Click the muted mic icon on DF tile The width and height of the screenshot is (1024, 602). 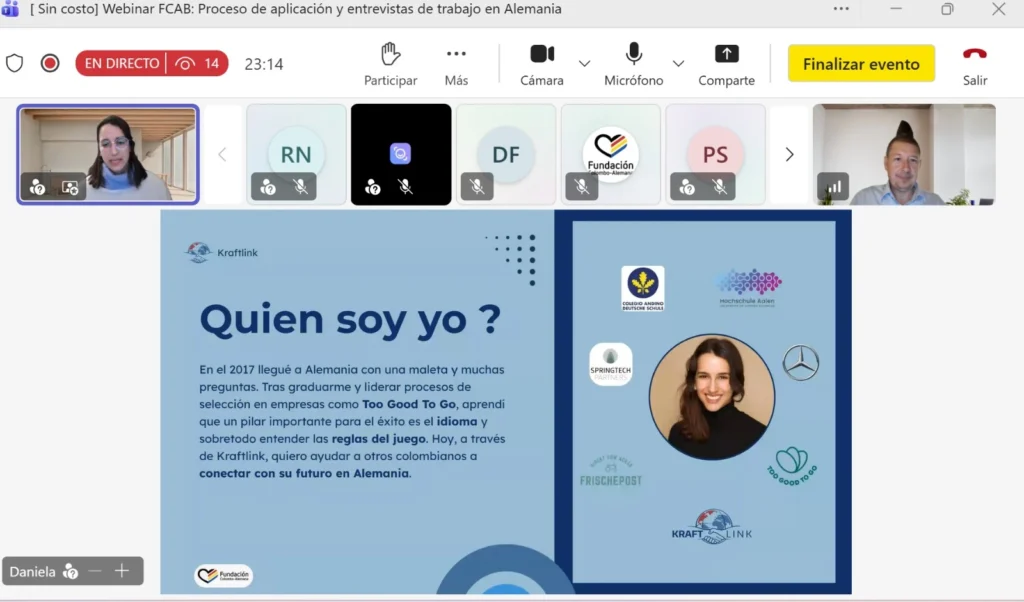[x=477, y=186]
